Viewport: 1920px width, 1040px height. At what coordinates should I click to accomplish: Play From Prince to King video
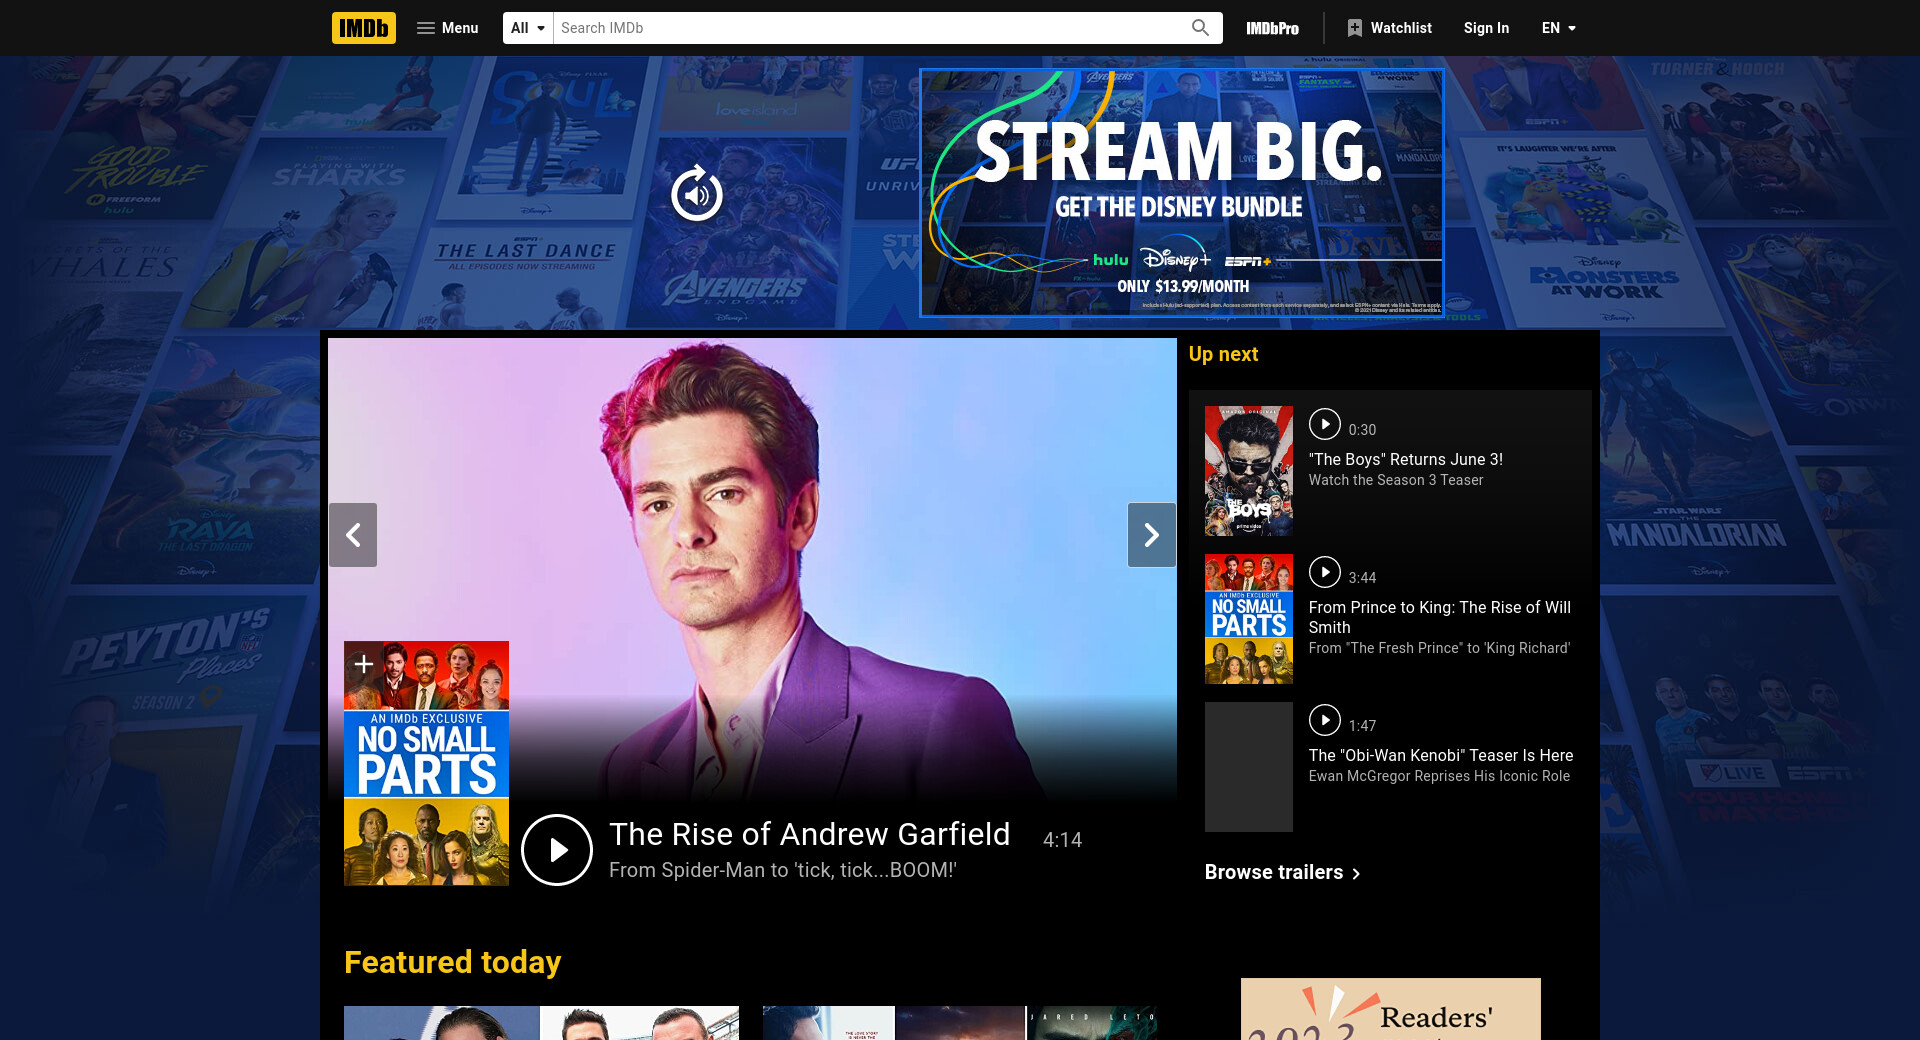[1325, 572]
